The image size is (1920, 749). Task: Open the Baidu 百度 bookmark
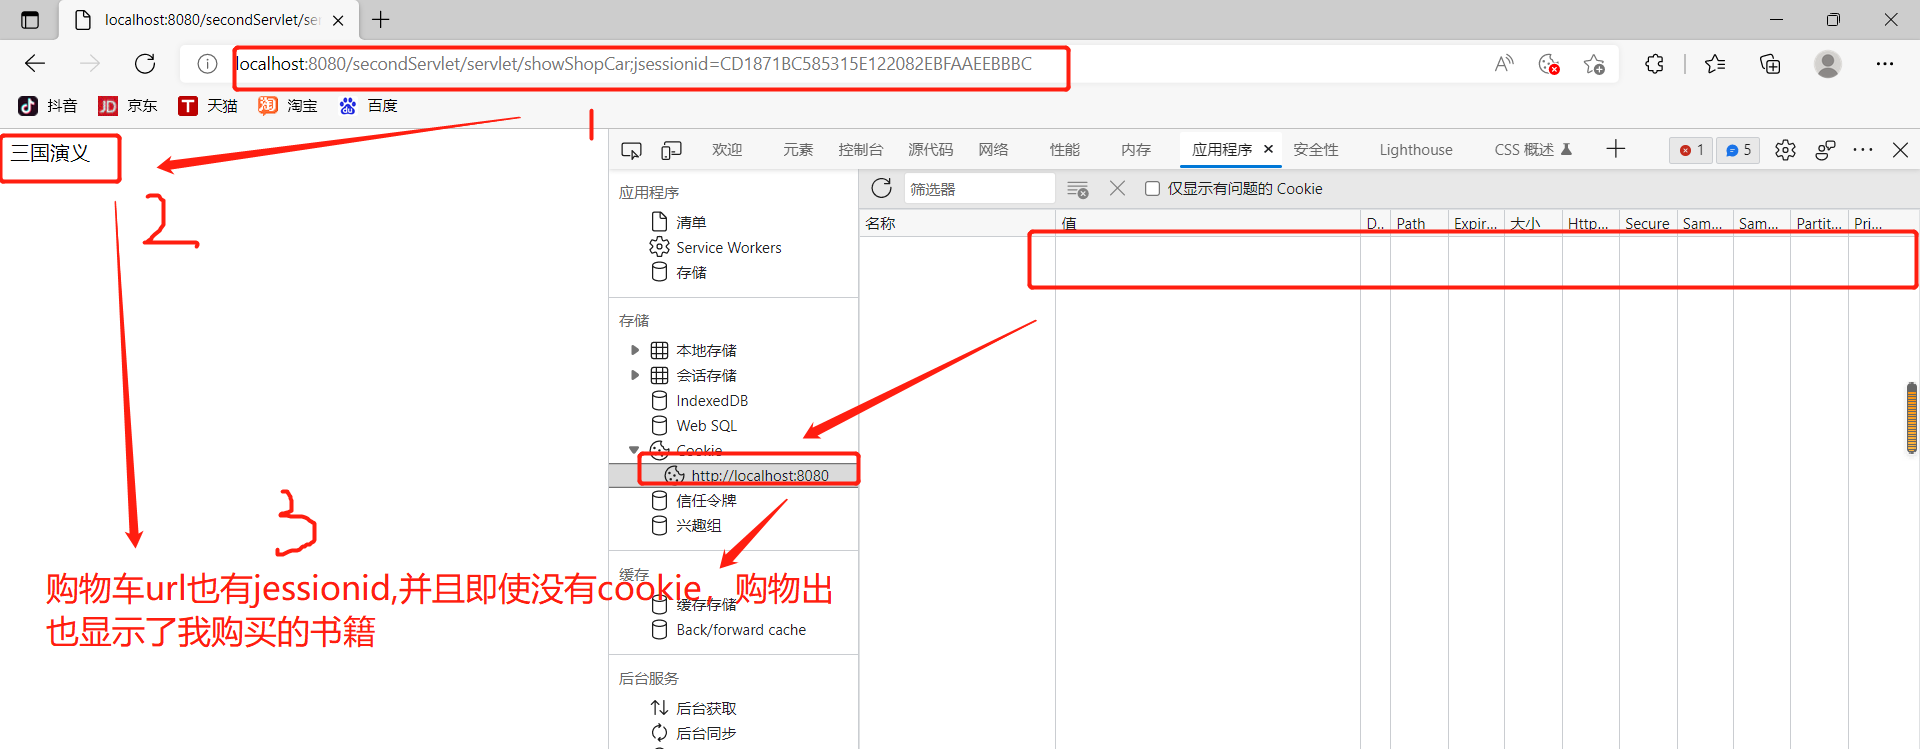click(x=367, y=106)
